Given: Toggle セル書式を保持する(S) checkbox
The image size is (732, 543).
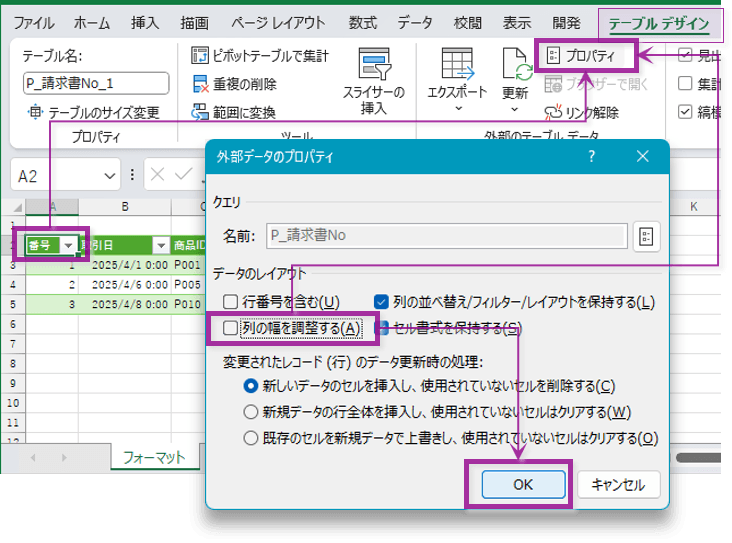Looking at the screenshot, I should coord(382,328).
